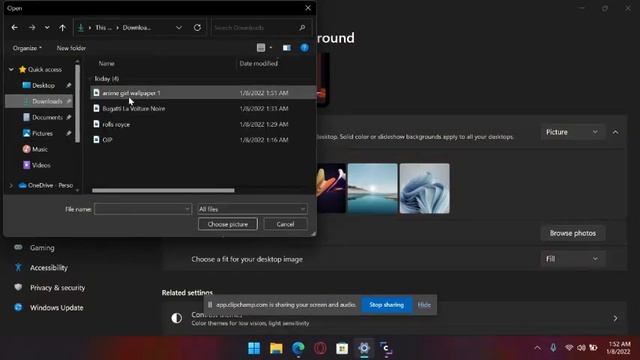Switch to Settings app on taskbar

pos(364,348)
